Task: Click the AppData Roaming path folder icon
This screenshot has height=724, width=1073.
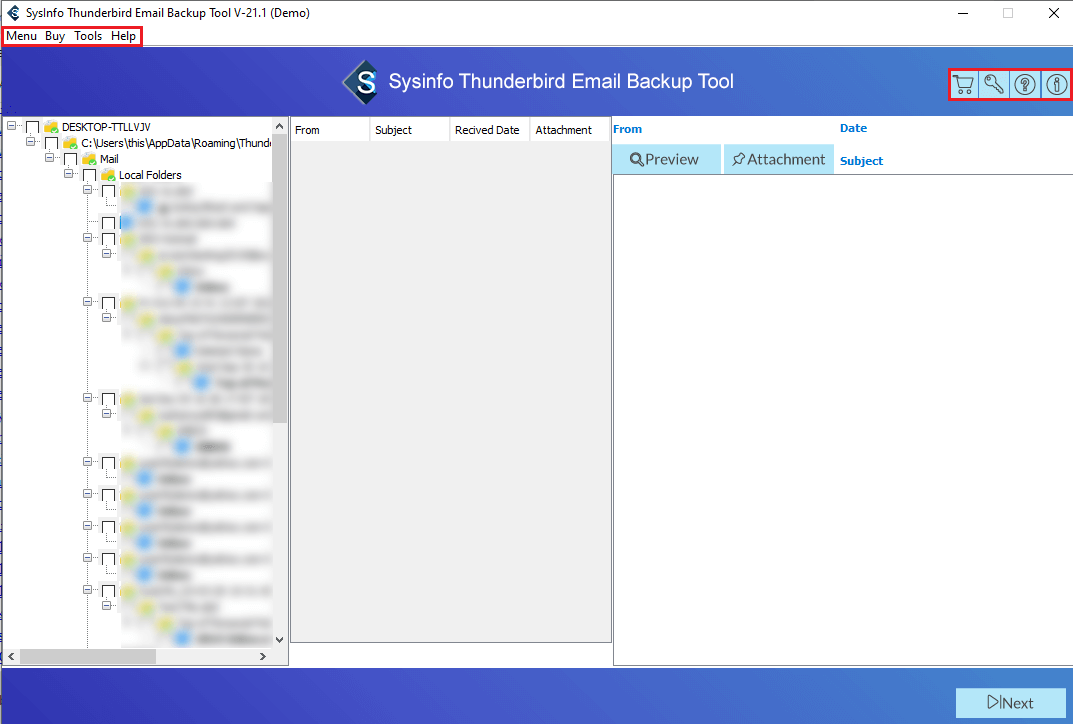Action: pyautogui.click(x=70, y=143)
